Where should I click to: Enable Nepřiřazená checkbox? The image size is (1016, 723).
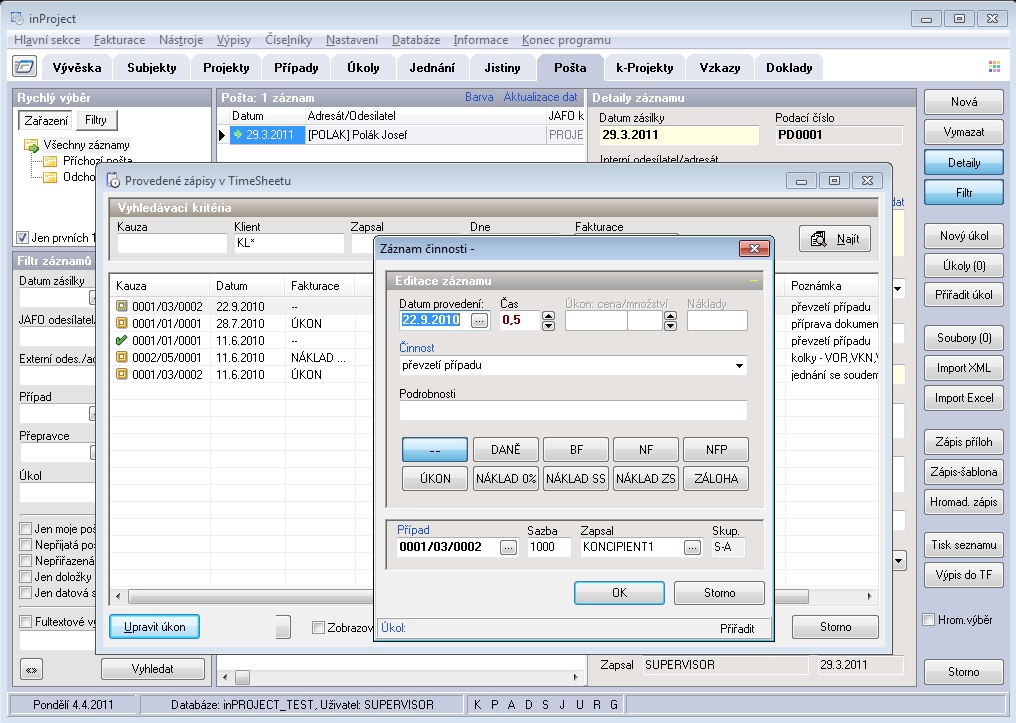pos(26,560)
